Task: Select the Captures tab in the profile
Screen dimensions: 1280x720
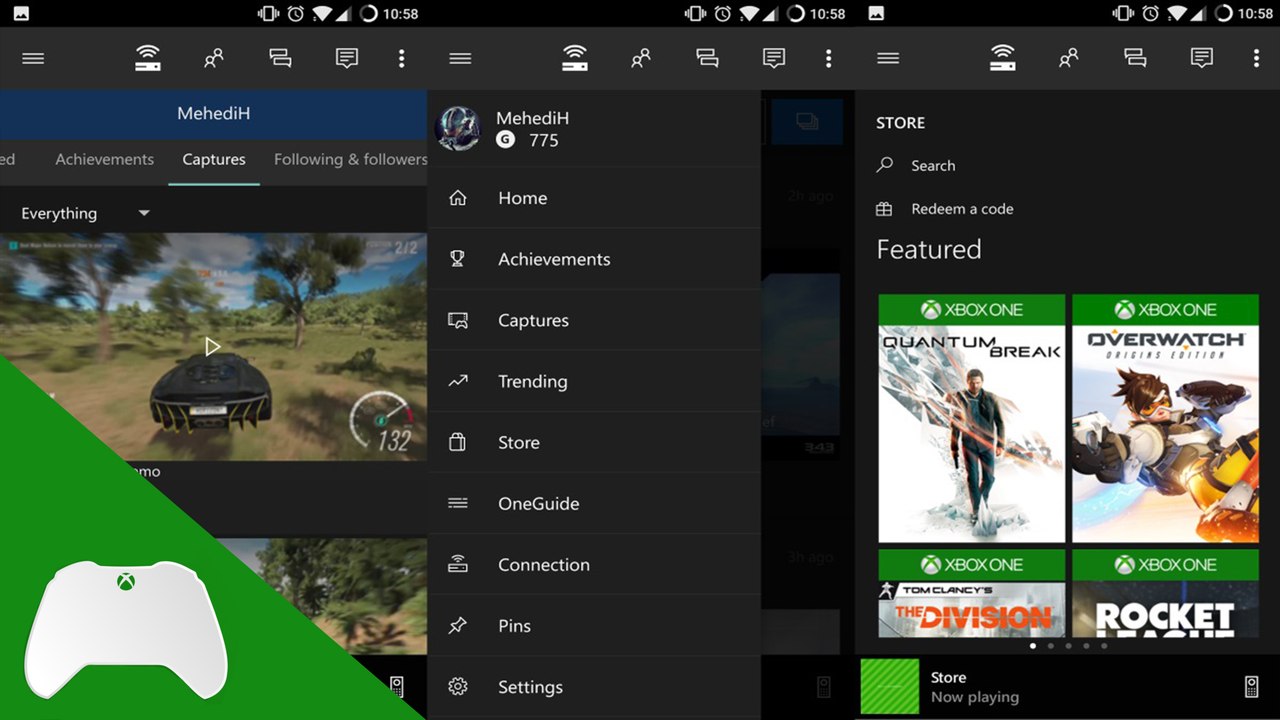Action: coord(214,159)
